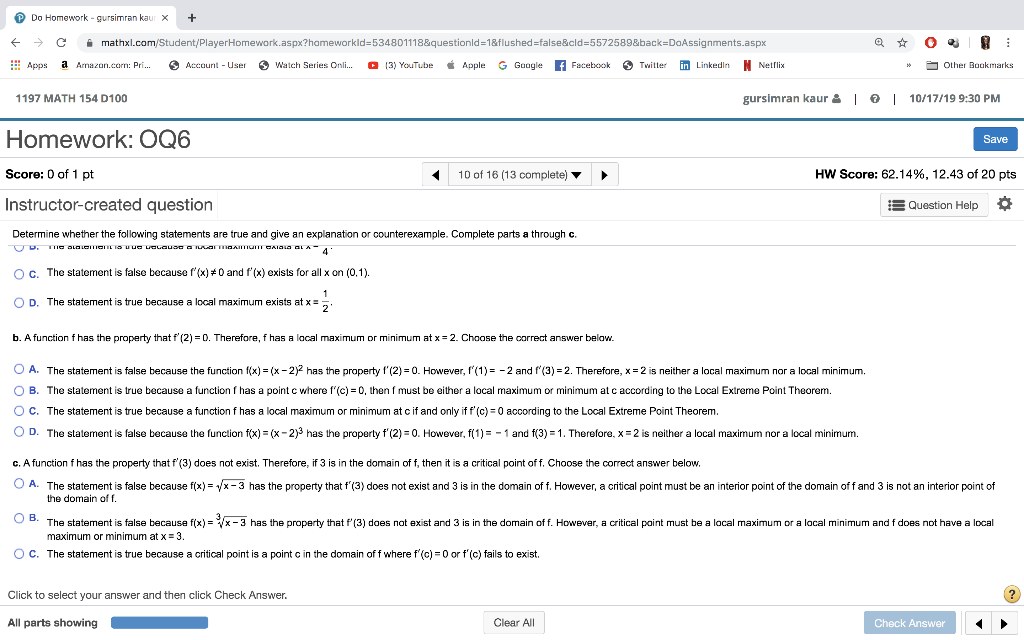
Task: Click the All parts showing progress bar
Action: click(159, 622)
